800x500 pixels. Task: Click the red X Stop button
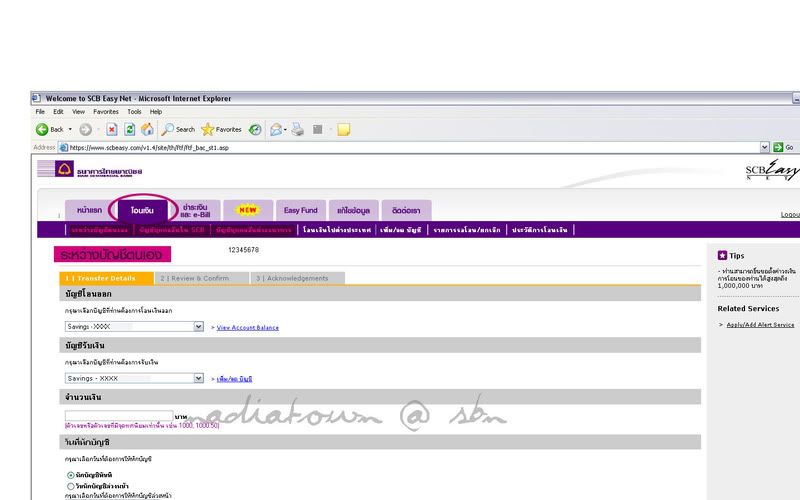112,130
